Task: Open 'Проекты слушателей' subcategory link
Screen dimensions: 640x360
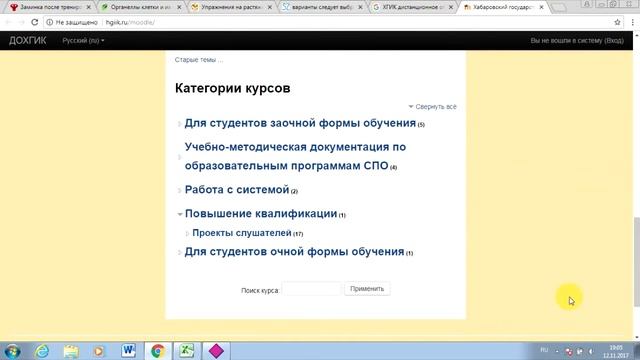Action: (x=242, y=233)
